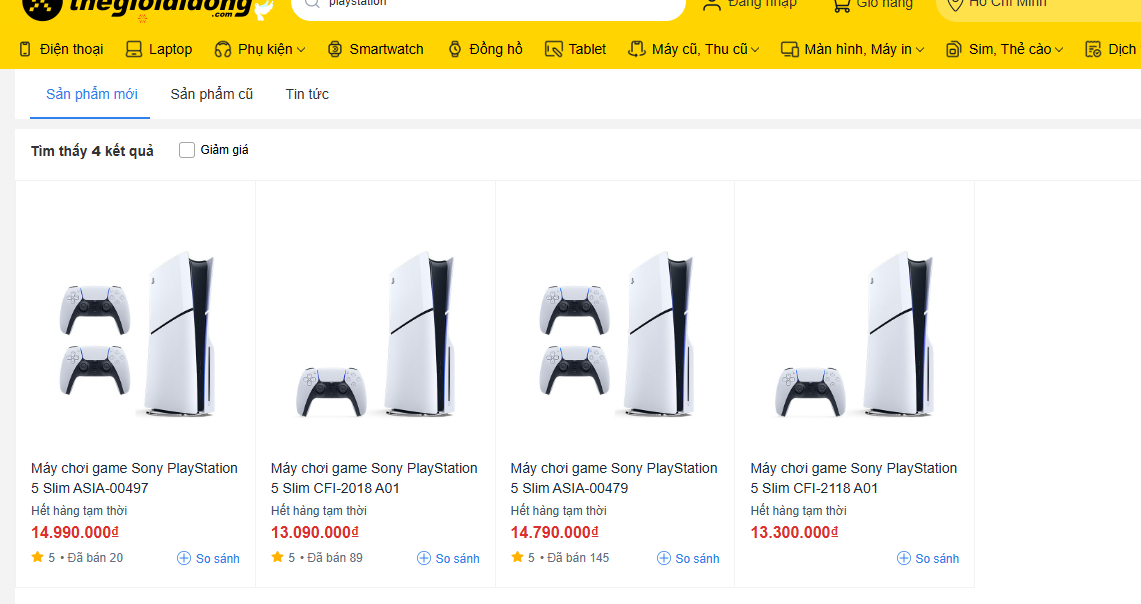Screen dimensions: 1141x604
Task: Switch to the Sản phẩm cũ tab
Action: [x=211, y=94]
